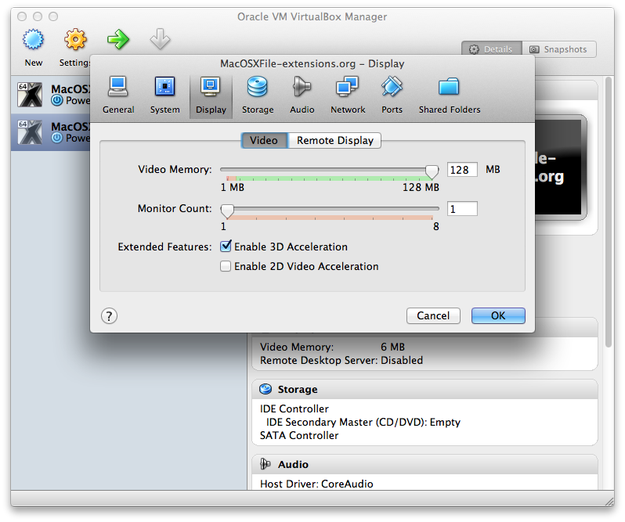Image resolution: width=625 pixels, height=522 pixels.
Task: Click the Monitor Count slider handle
Action: tap(227, 210)
